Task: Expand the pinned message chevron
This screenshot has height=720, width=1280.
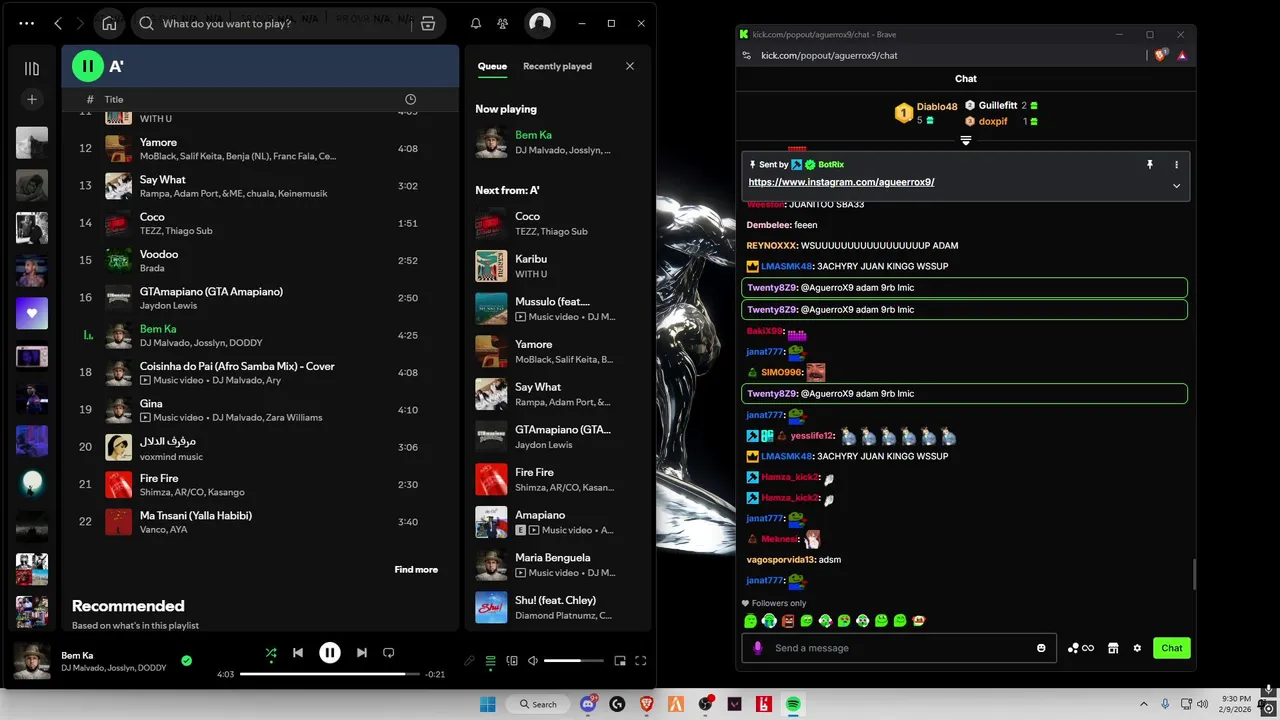Action: point(1176,185)
